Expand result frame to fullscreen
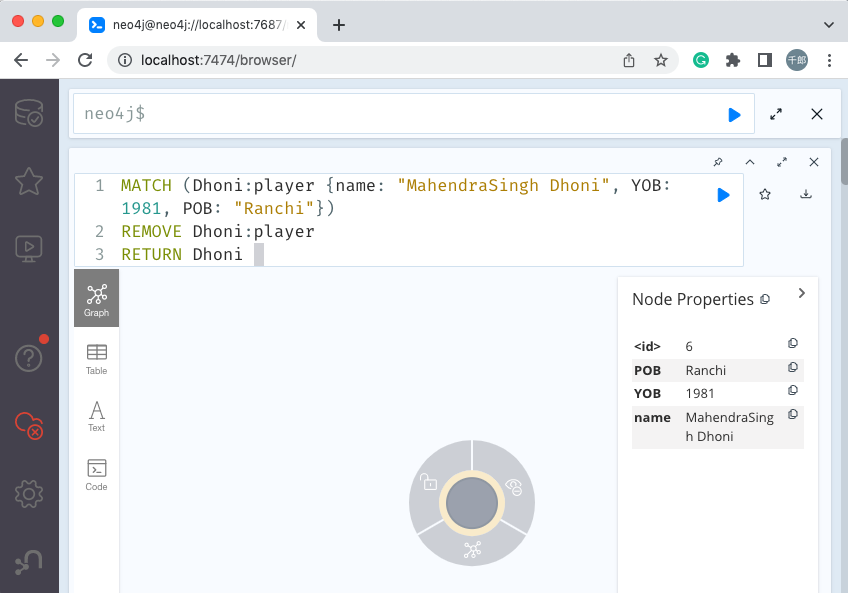The image size is (848, 593). pyautogui.click(x=781, y=162)
